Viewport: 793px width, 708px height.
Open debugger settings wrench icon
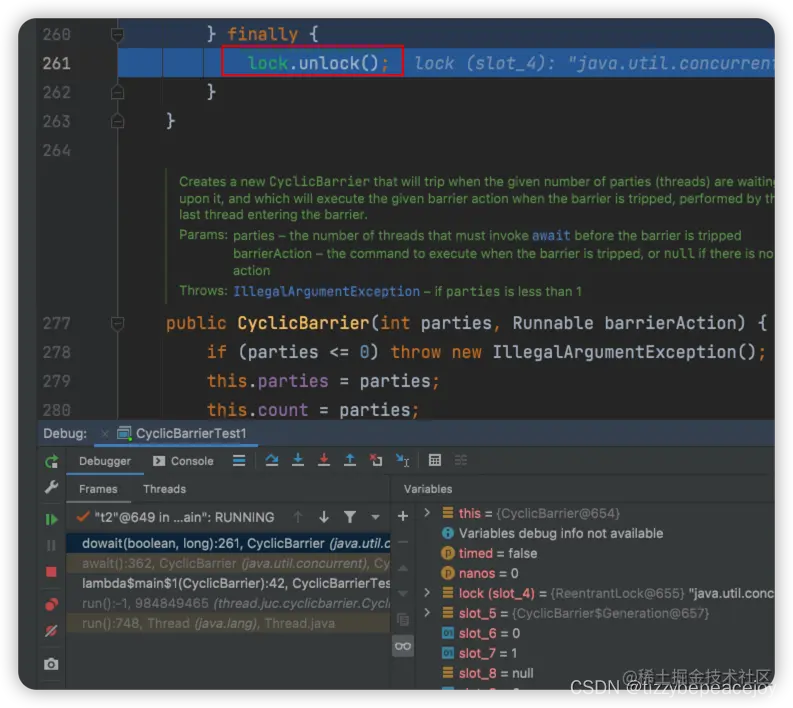[x=52, y=488]
